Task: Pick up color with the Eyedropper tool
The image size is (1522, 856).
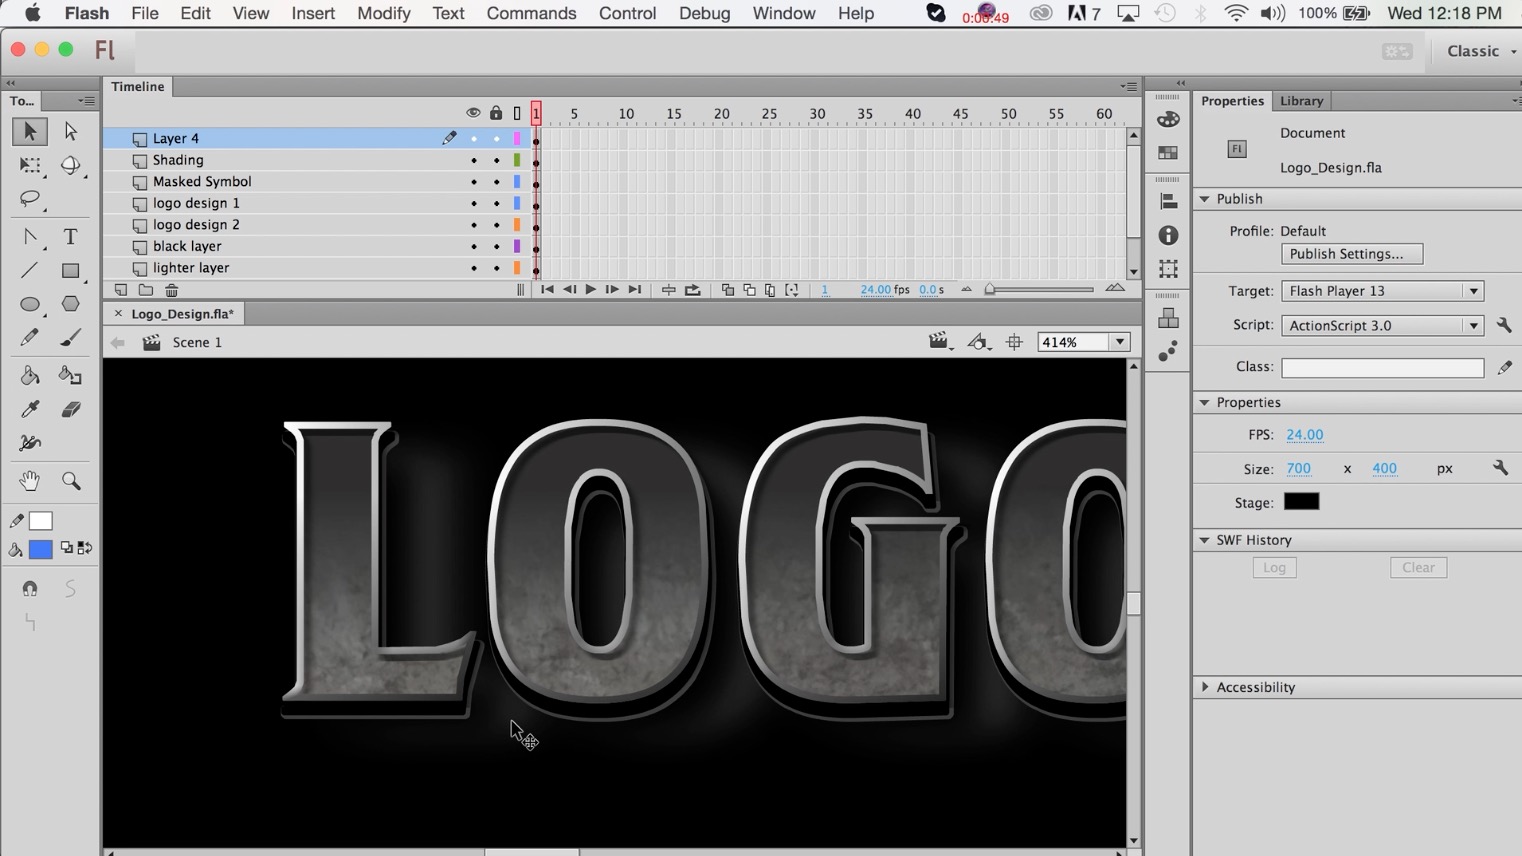Action: pyautogui.click(x=30, y=408)
